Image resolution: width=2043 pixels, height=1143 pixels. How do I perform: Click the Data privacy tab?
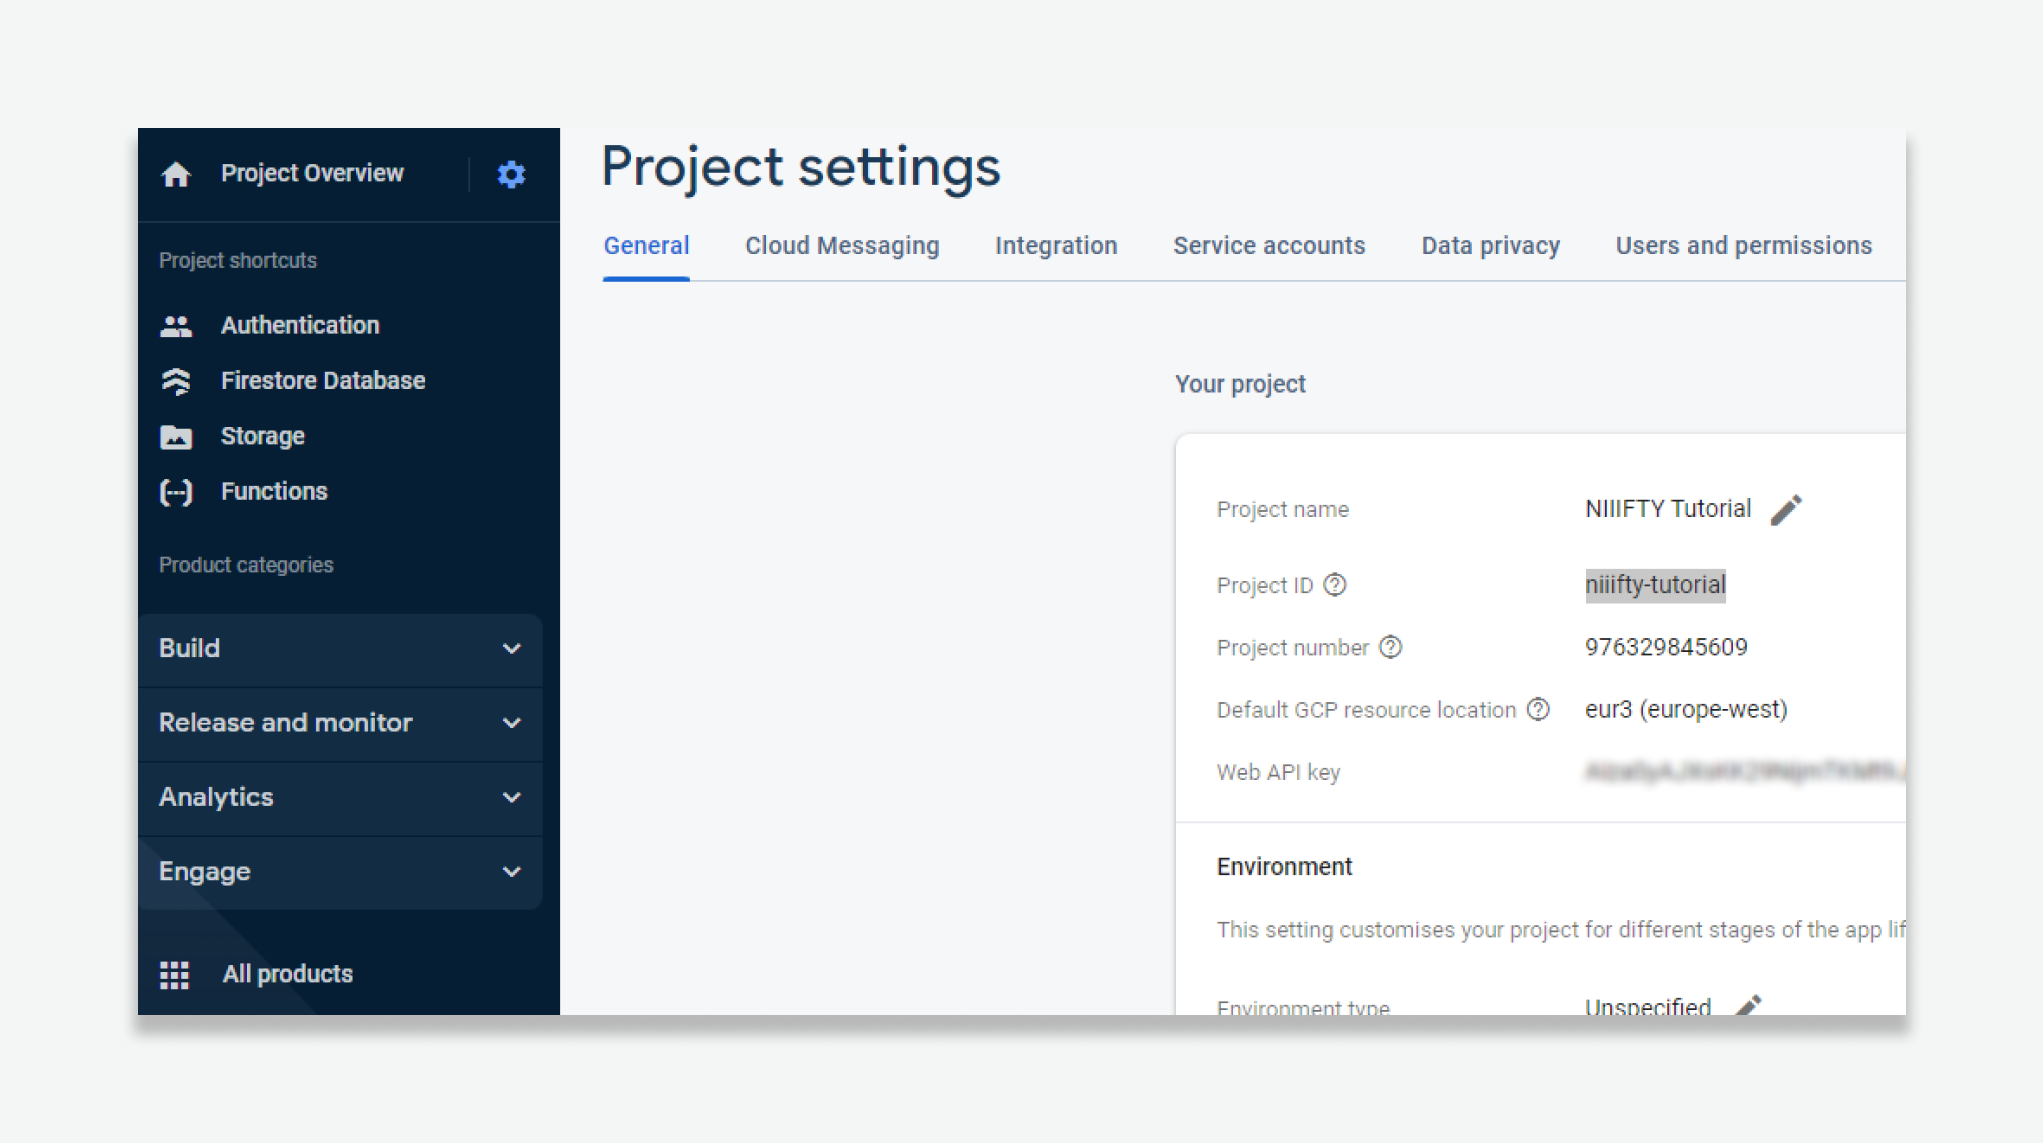pos(1489,245)
